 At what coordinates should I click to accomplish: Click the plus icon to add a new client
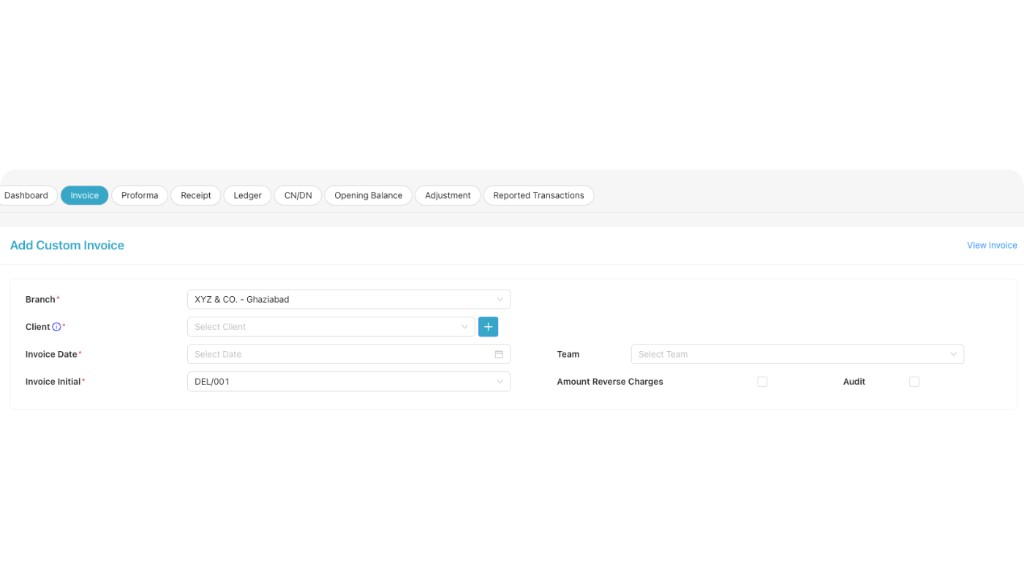[488, 326]
